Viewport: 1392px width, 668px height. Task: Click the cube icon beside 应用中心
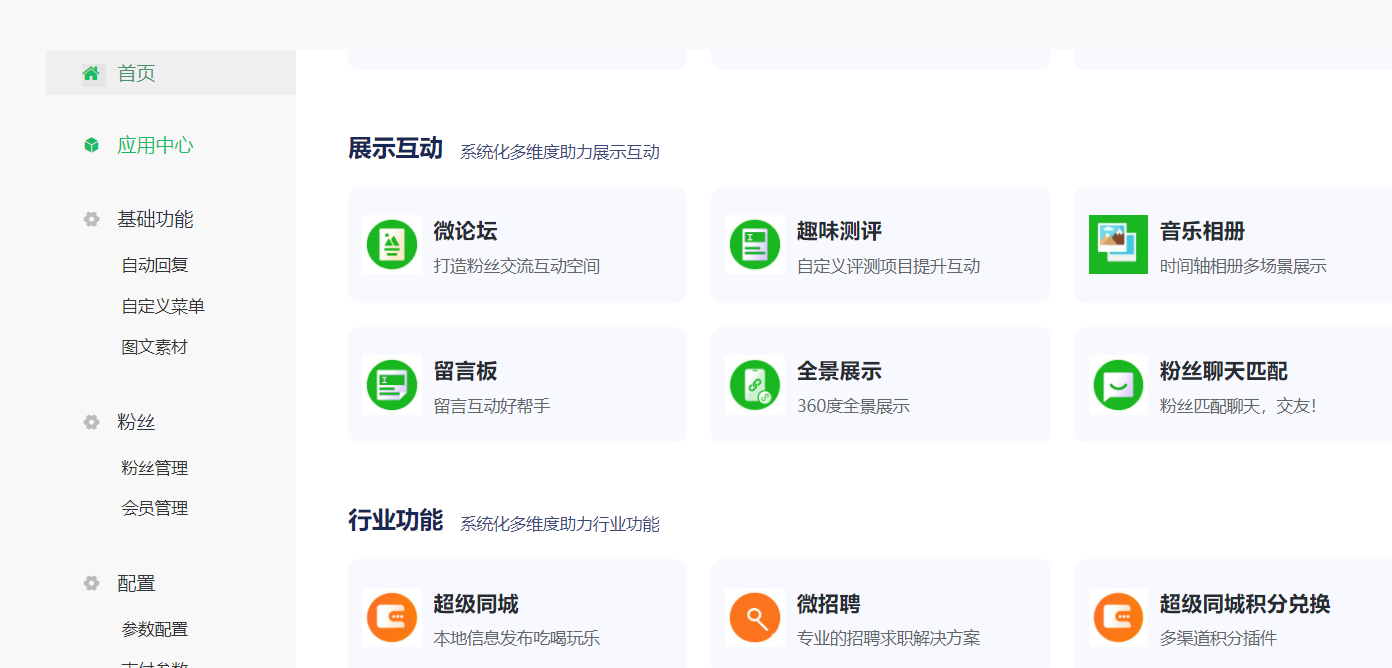[x=91, y=144]
